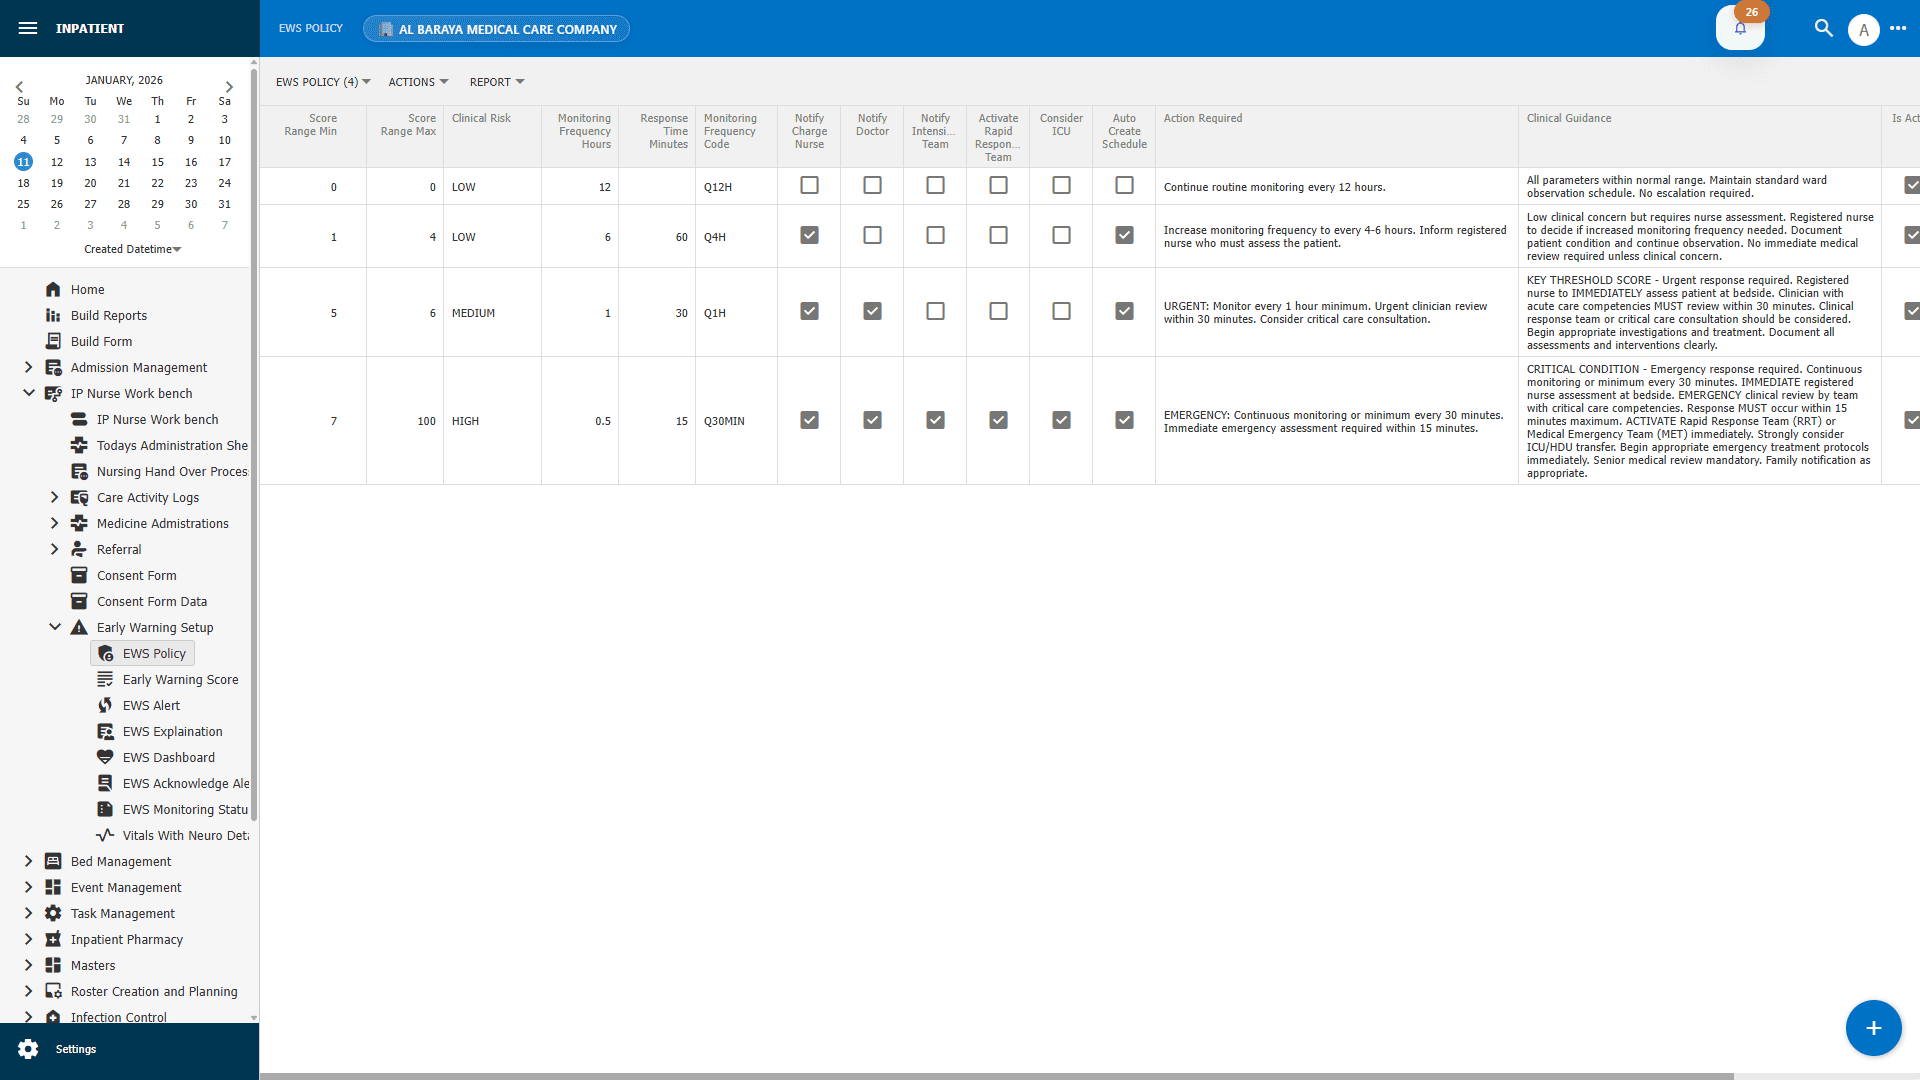Viewport: 1920px width, 1080px height.
Task: Enable Consider ICU for the MEDIUM risk row
Action: (x=1061, y=311)
